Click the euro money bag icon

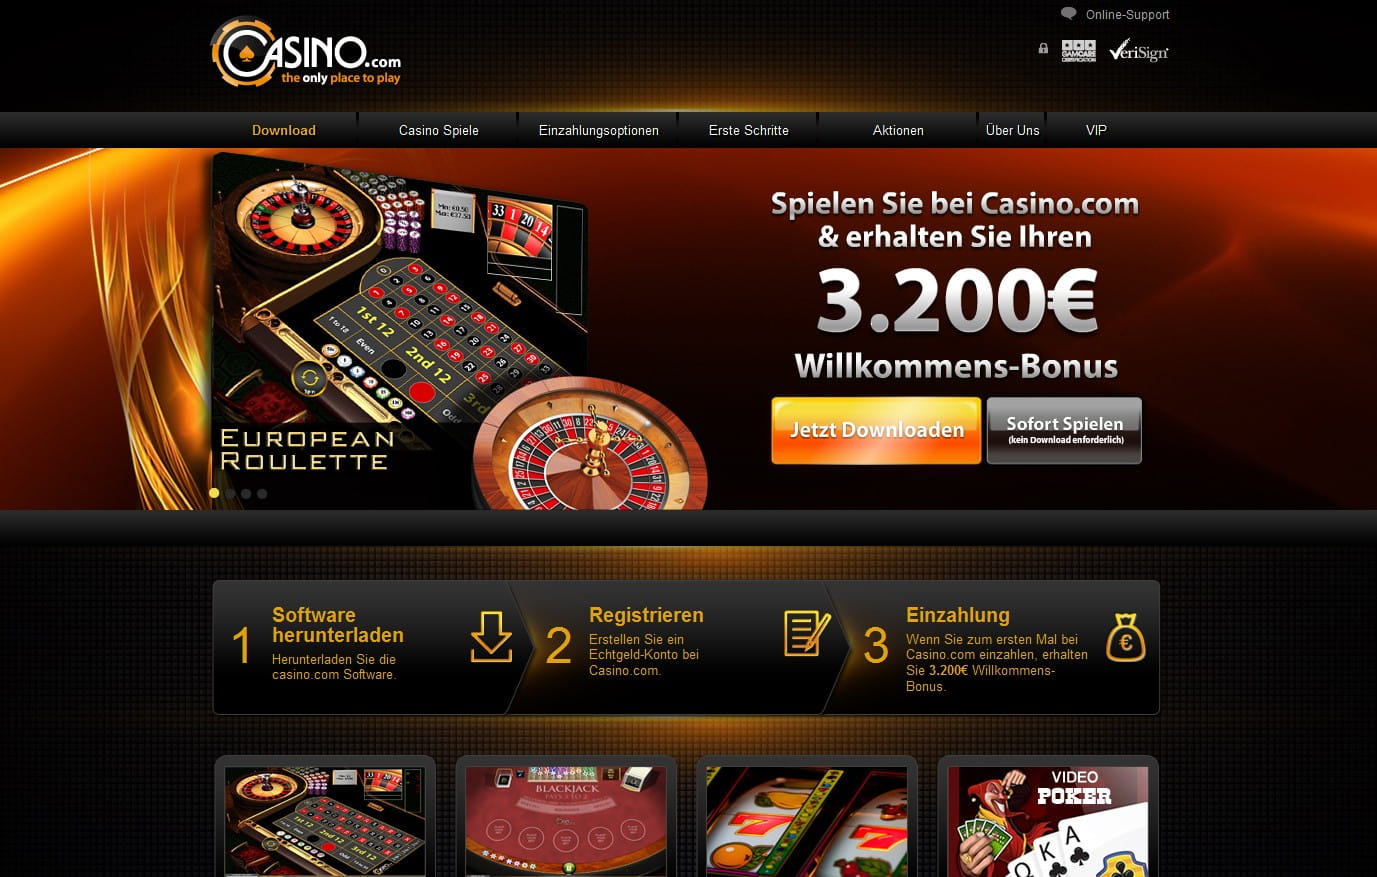pyautogui.click(x=1126, y=637)
